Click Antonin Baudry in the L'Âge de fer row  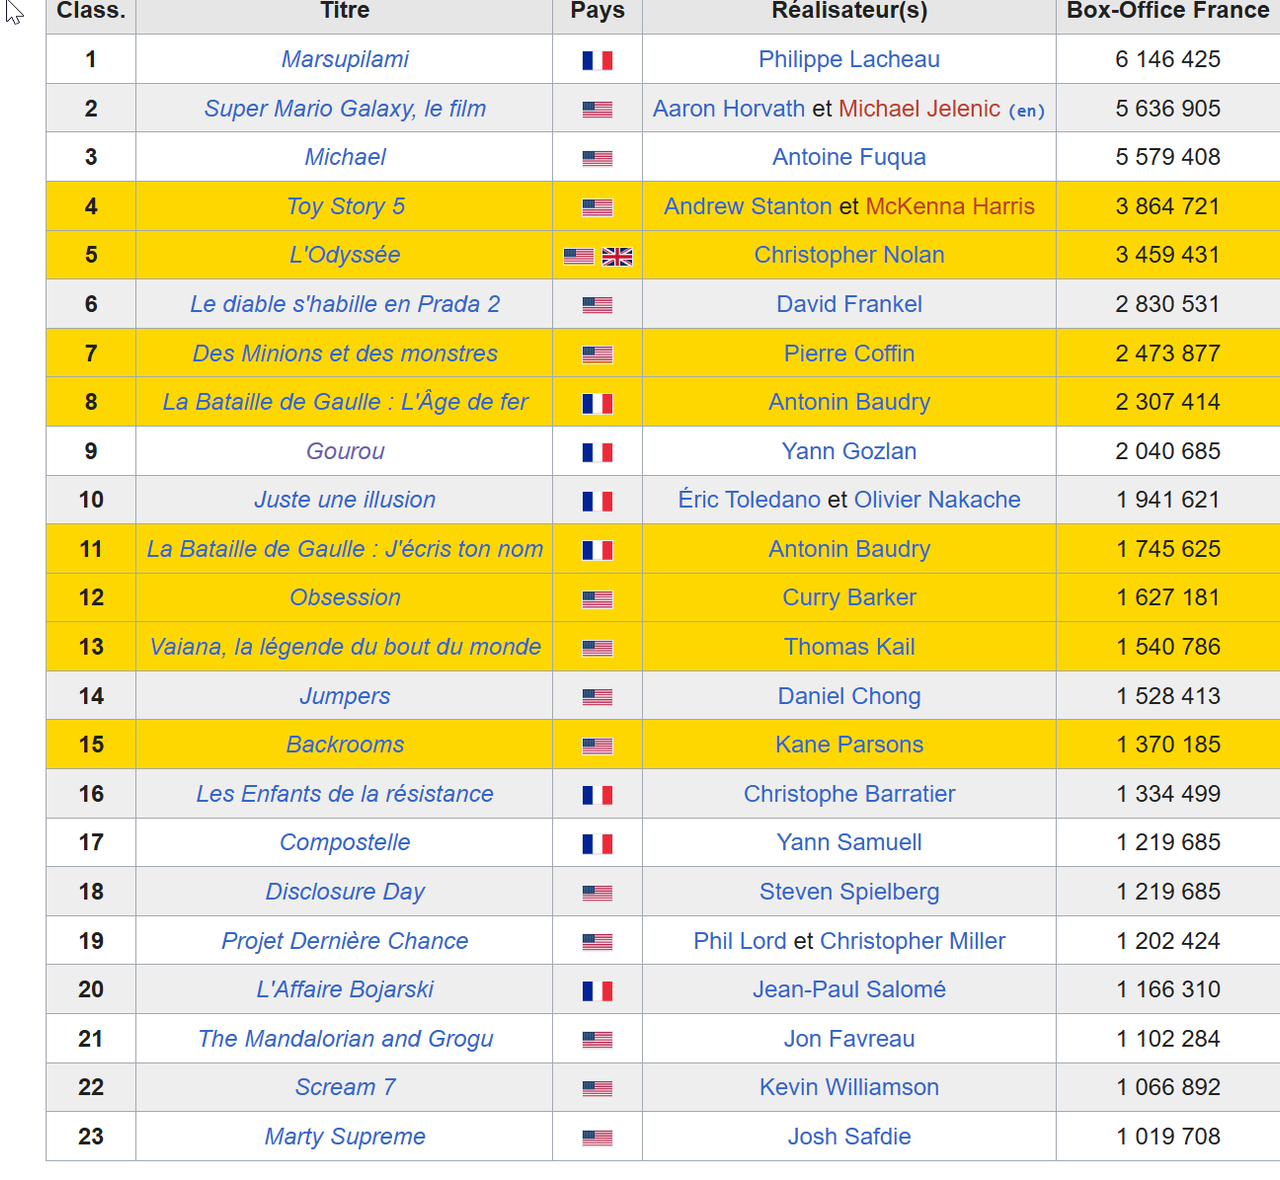tap(849, 403)
